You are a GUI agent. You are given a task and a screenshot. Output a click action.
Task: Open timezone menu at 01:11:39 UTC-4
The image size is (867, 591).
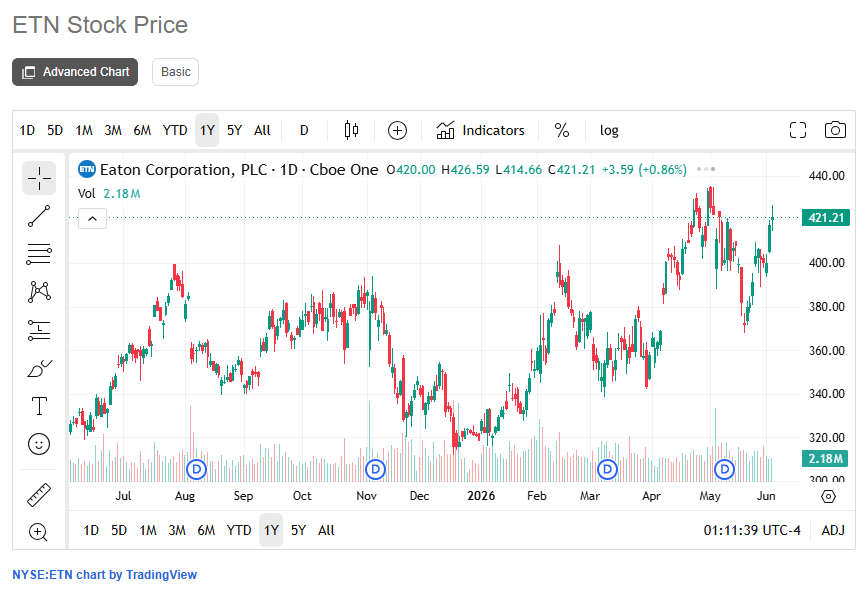(x=751, y=530)
